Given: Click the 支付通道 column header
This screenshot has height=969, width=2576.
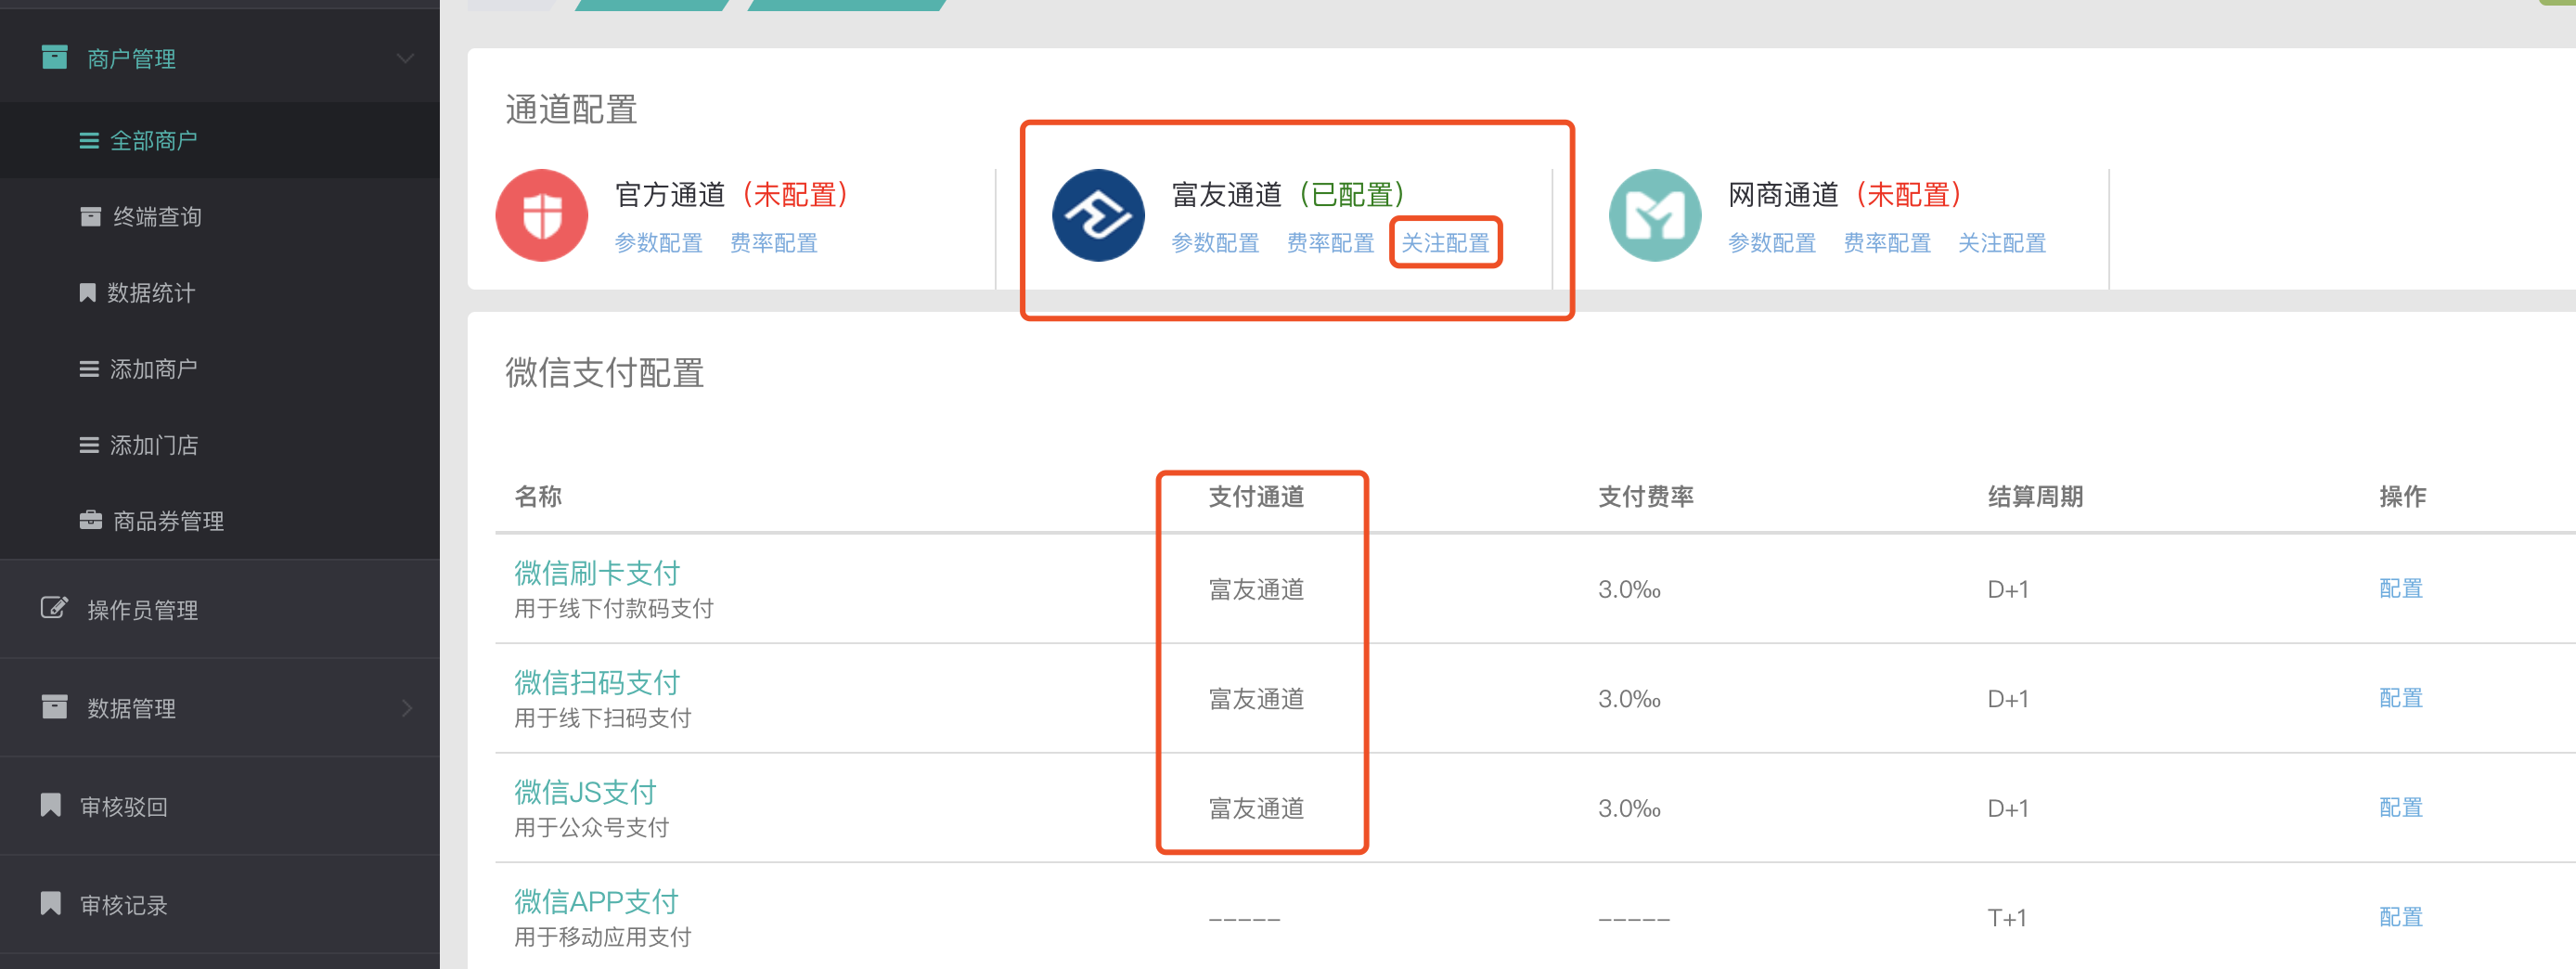Looking at the screenshot, I should 1256,496.
